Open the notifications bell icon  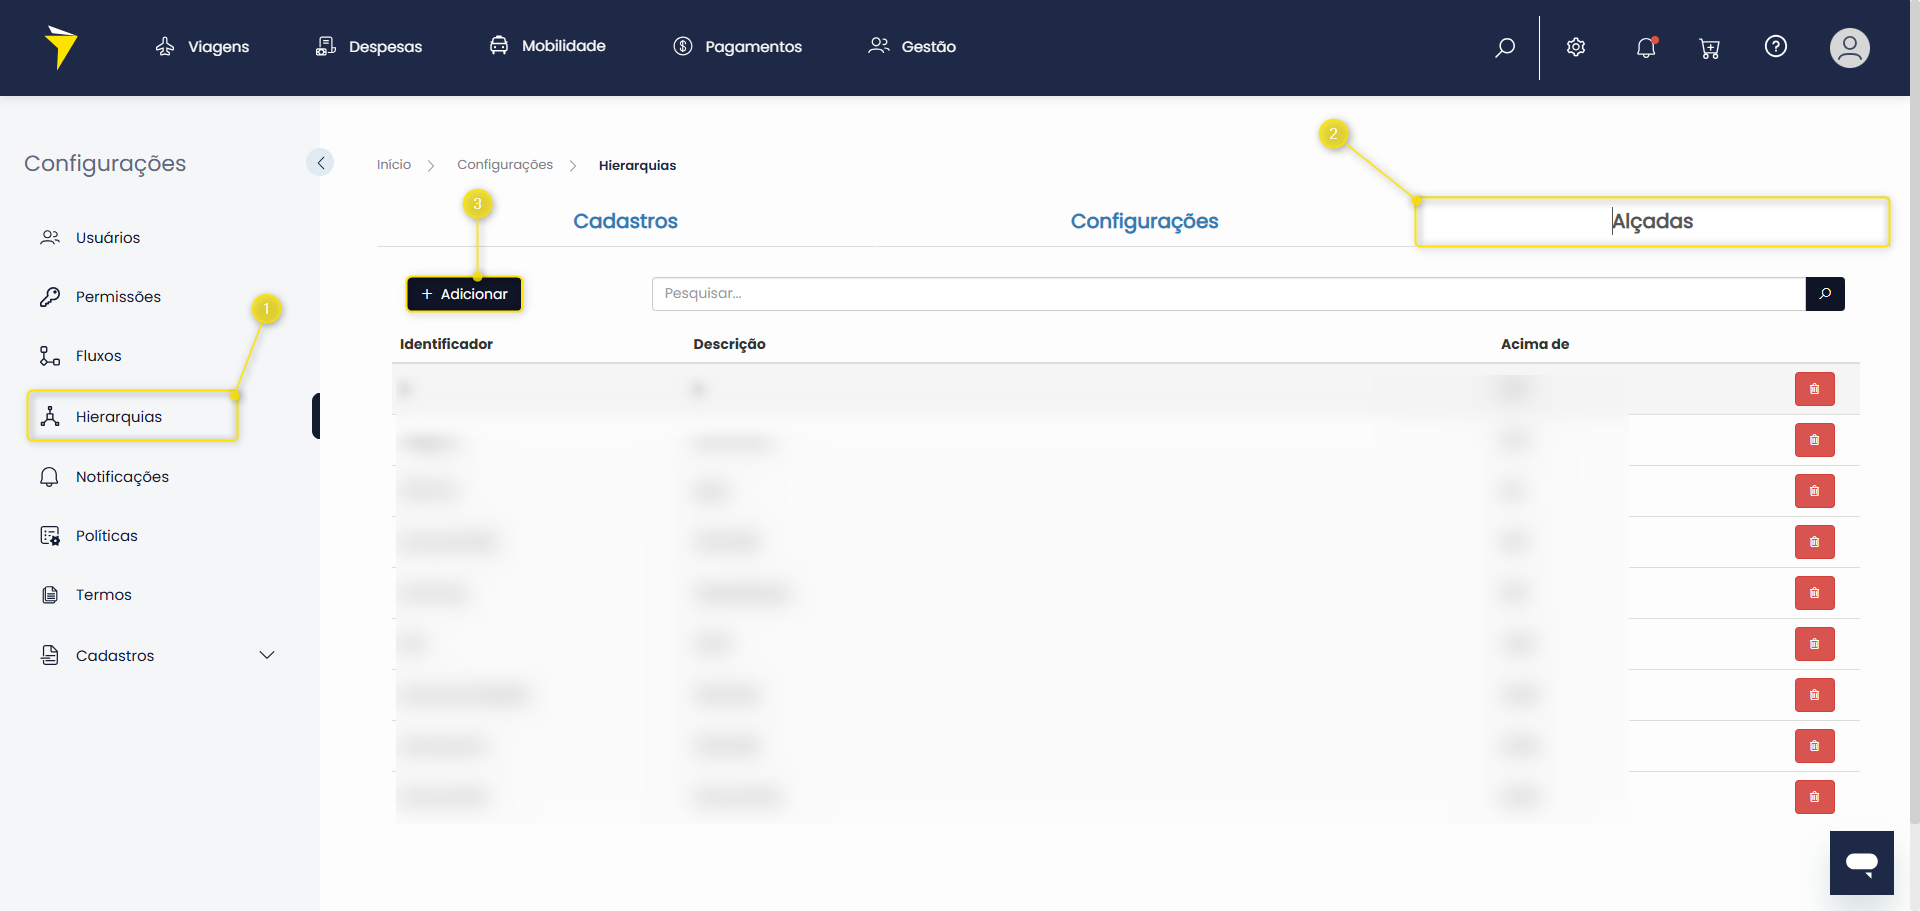[x=1646, y=47]
